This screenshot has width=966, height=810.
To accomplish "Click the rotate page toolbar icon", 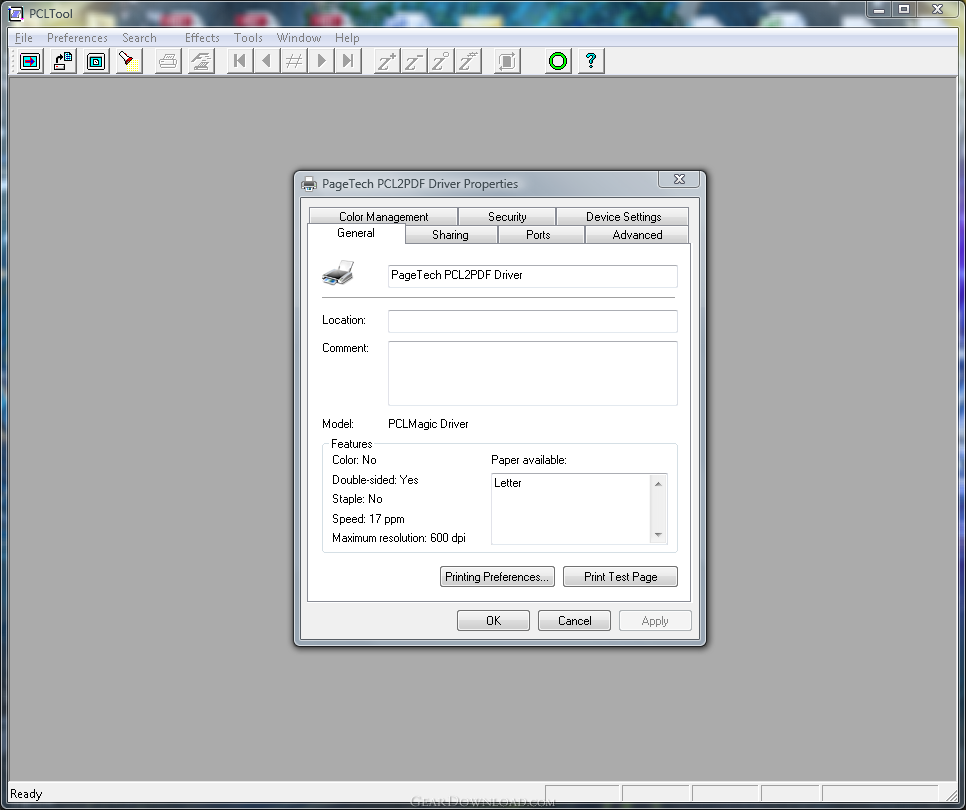I will 507,61.
